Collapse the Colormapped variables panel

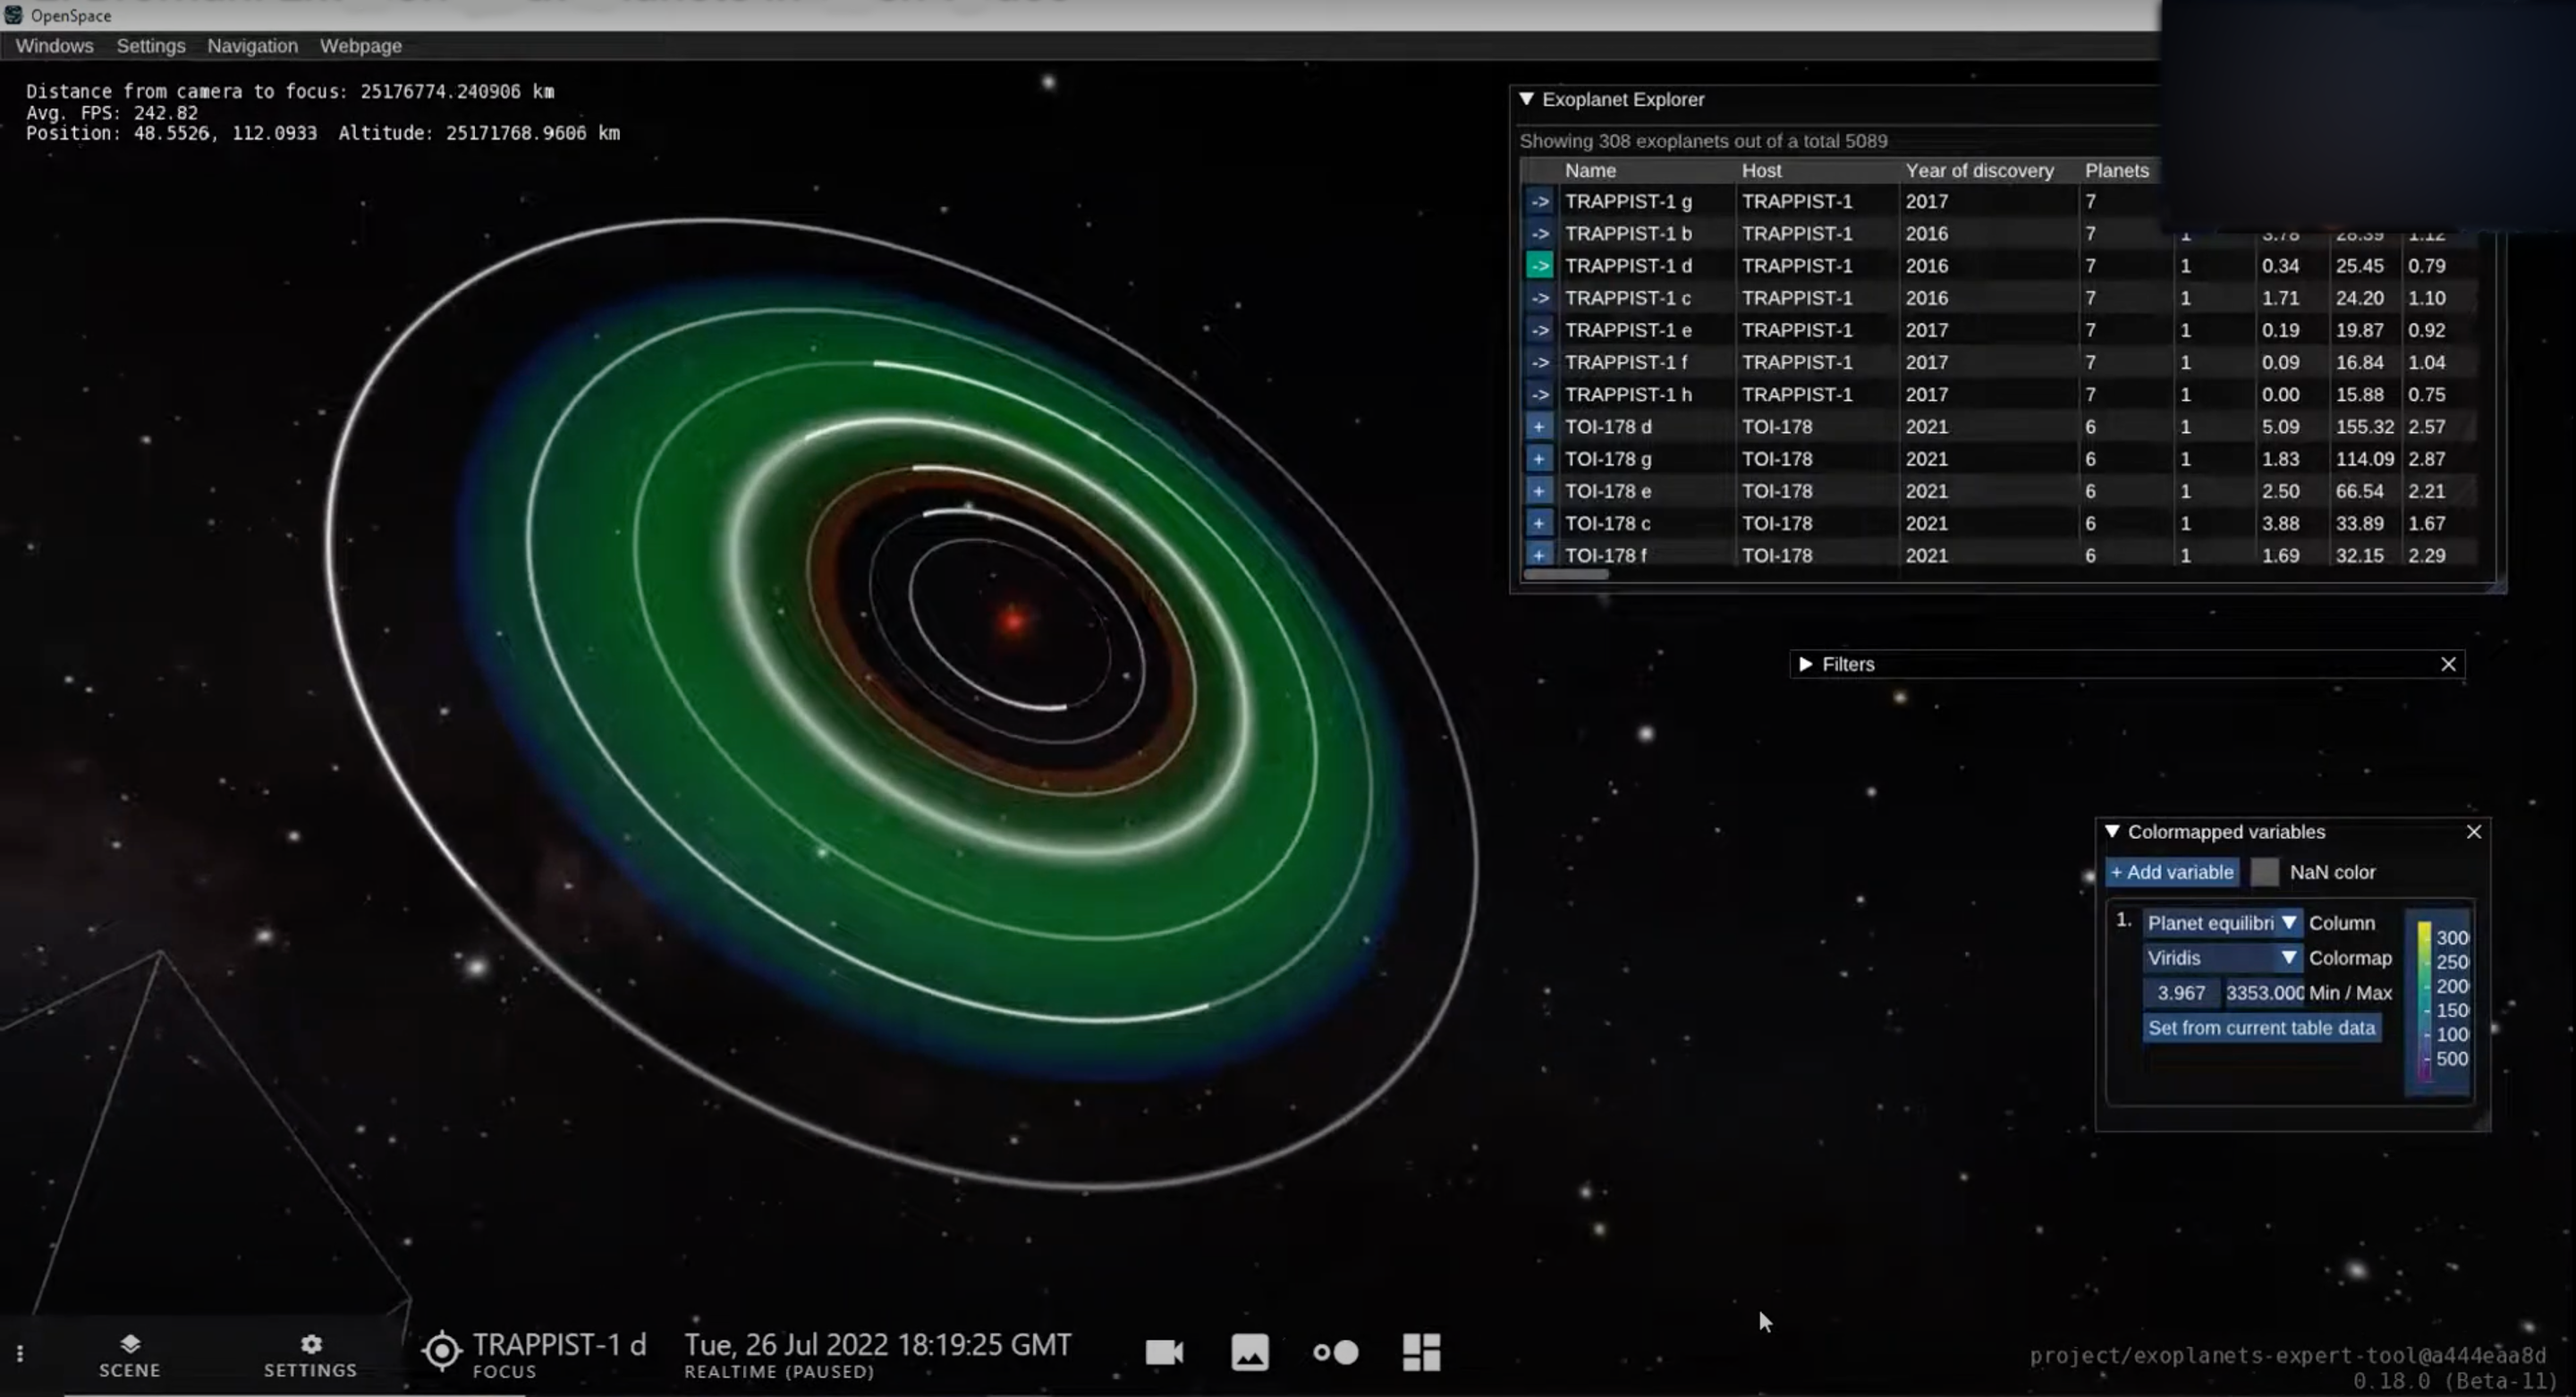coord(2112,832)
